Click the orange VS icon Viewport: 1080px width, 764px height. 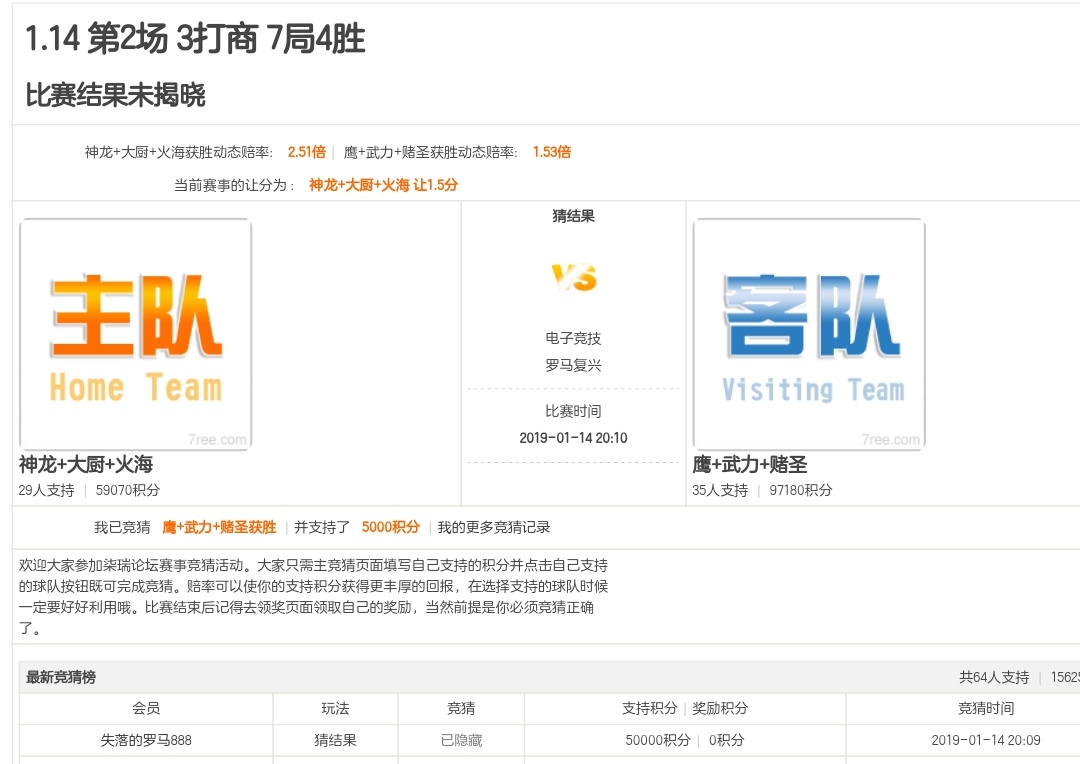coord(573,277)
